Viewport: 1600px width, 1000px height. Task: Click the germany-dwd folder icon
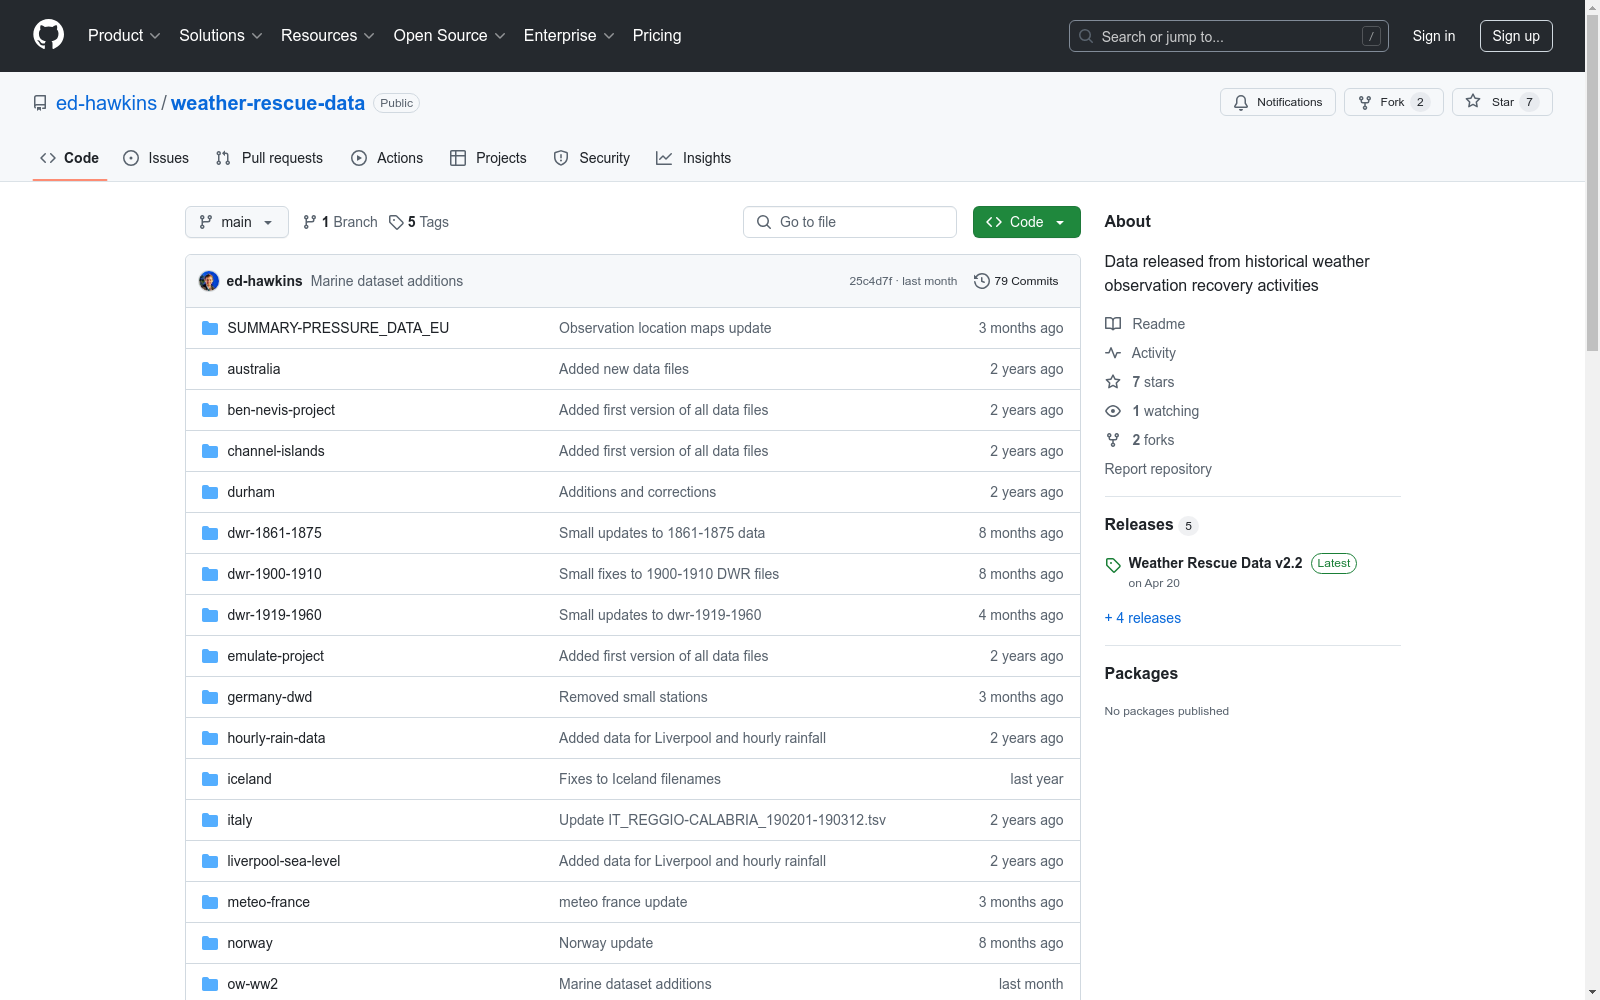tap(210, 697)
